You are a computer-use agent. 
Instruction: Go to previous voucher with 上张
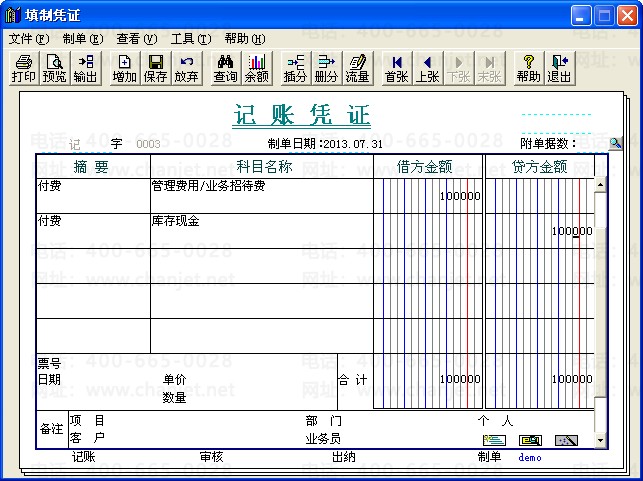(428, 68)
